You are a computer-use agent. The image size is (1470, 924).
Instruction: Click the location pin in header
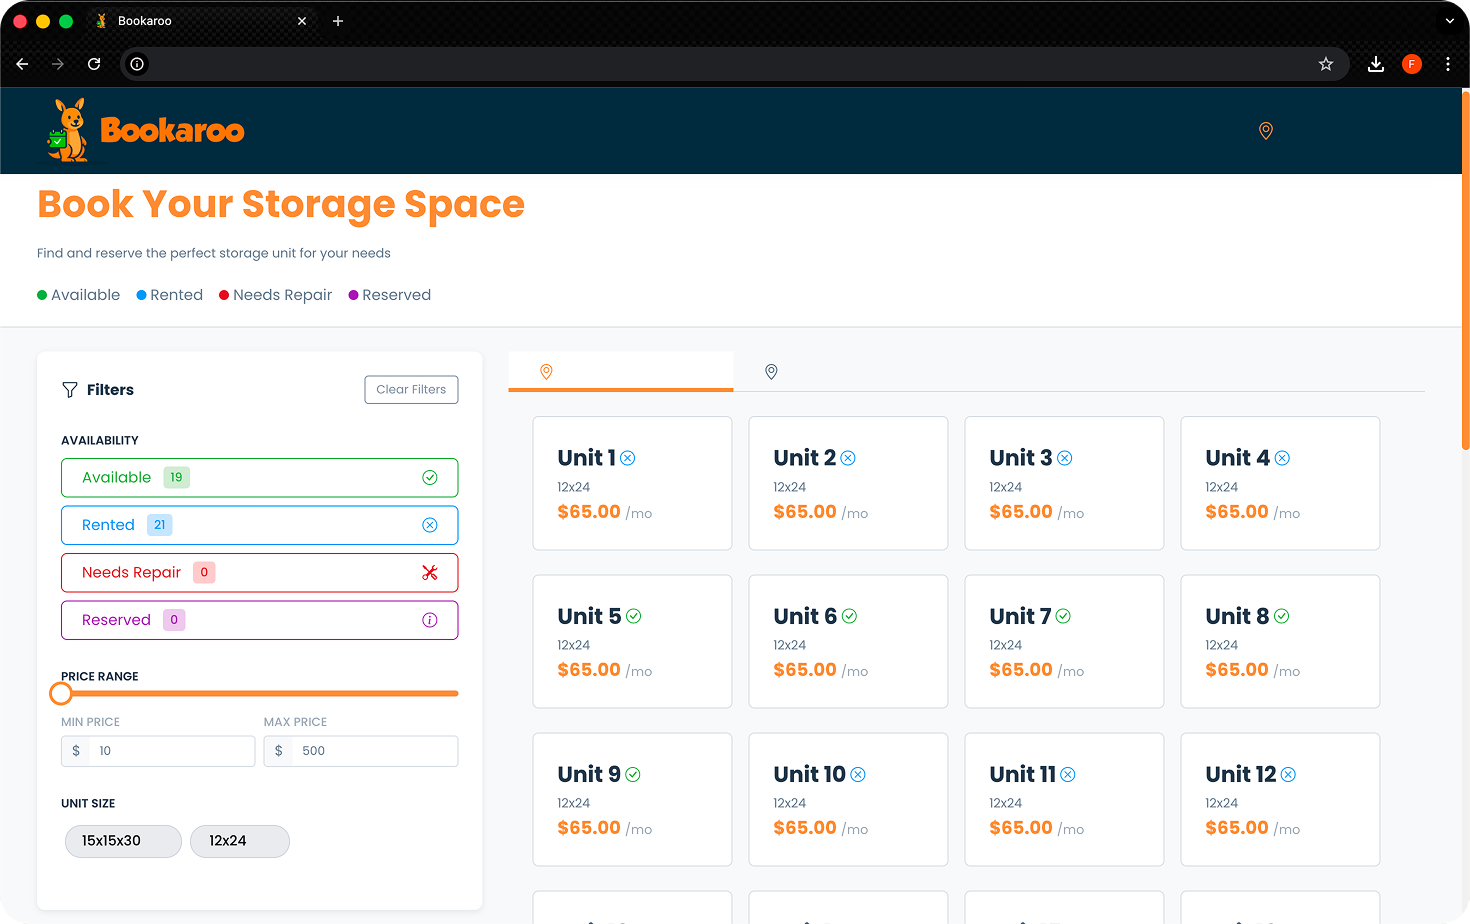[x=1265, y=131]
